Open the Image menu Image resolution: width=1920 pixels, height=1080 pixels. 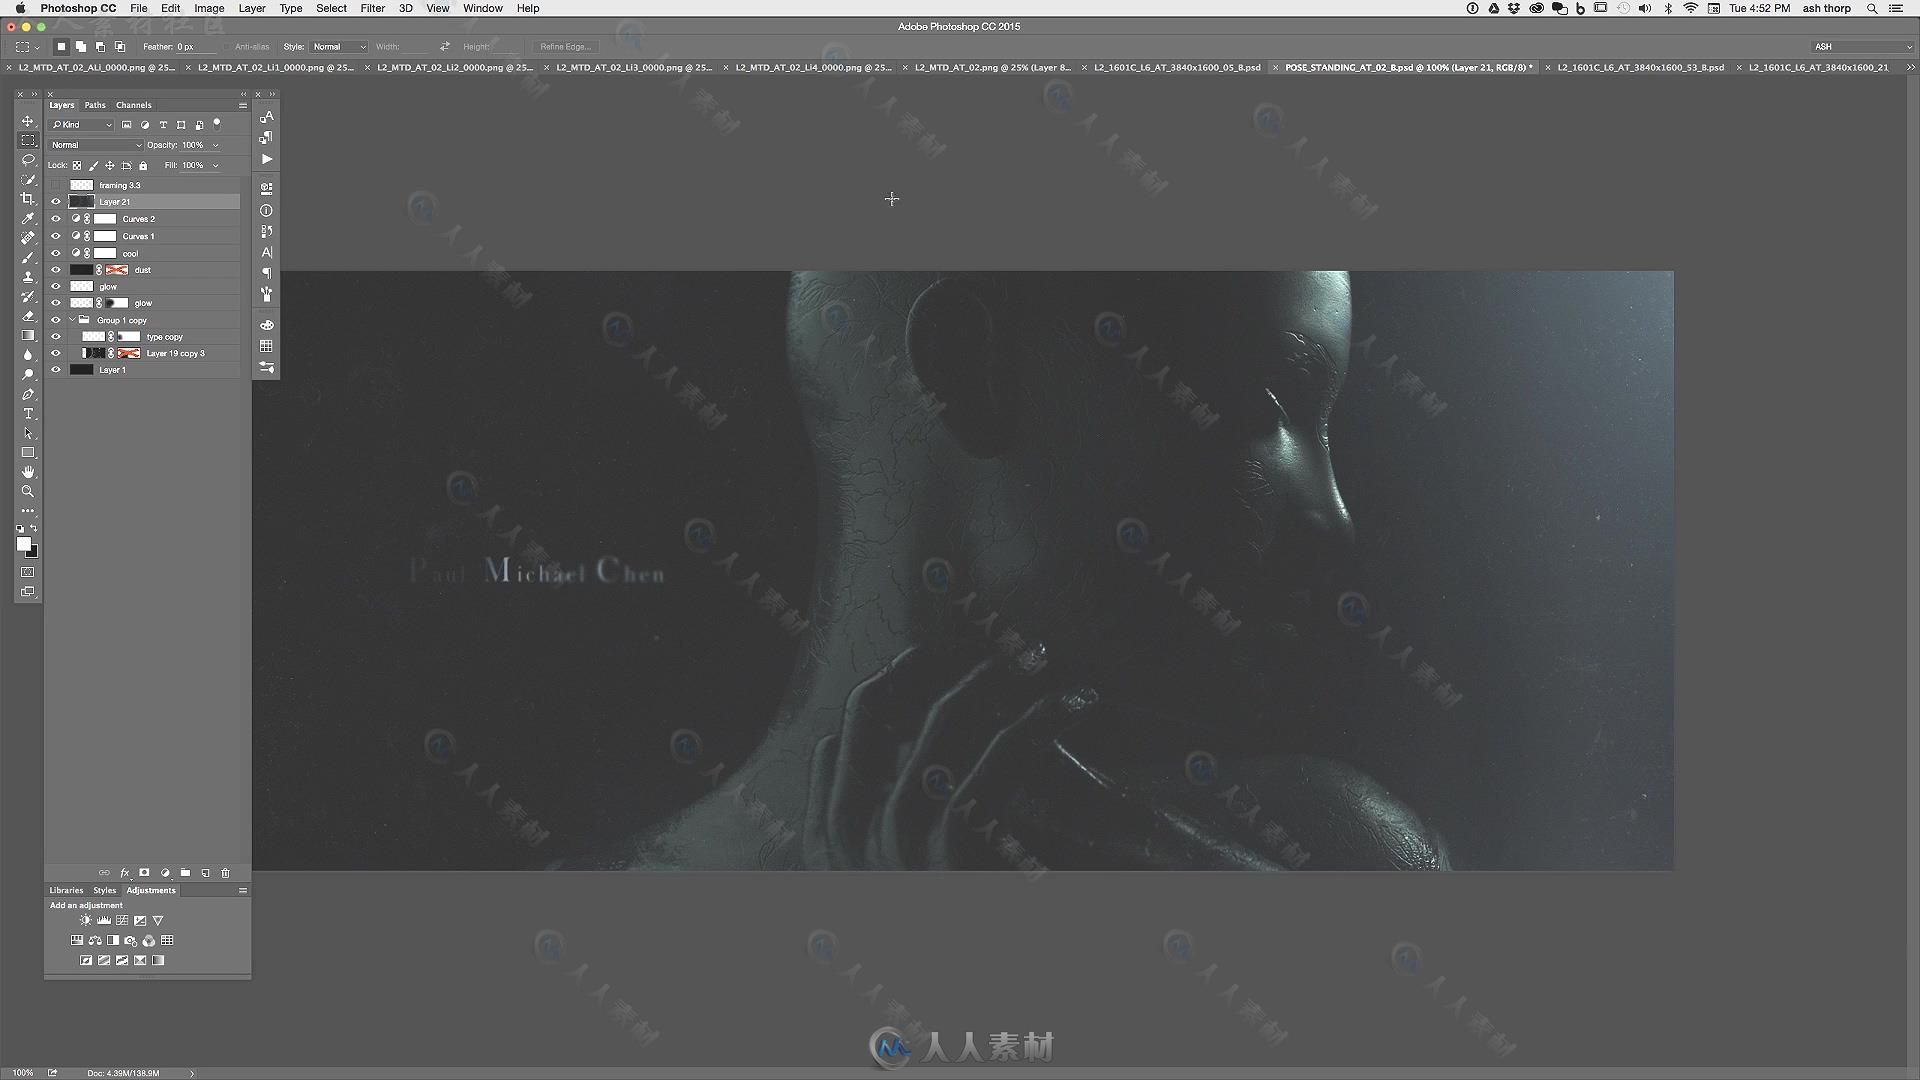[209, 8]
